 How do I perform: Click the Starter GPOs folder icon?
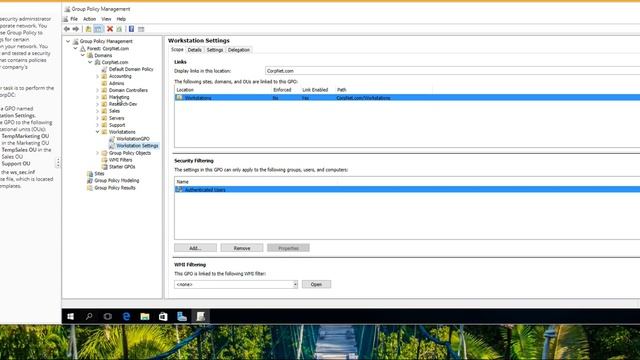[104, 167]
